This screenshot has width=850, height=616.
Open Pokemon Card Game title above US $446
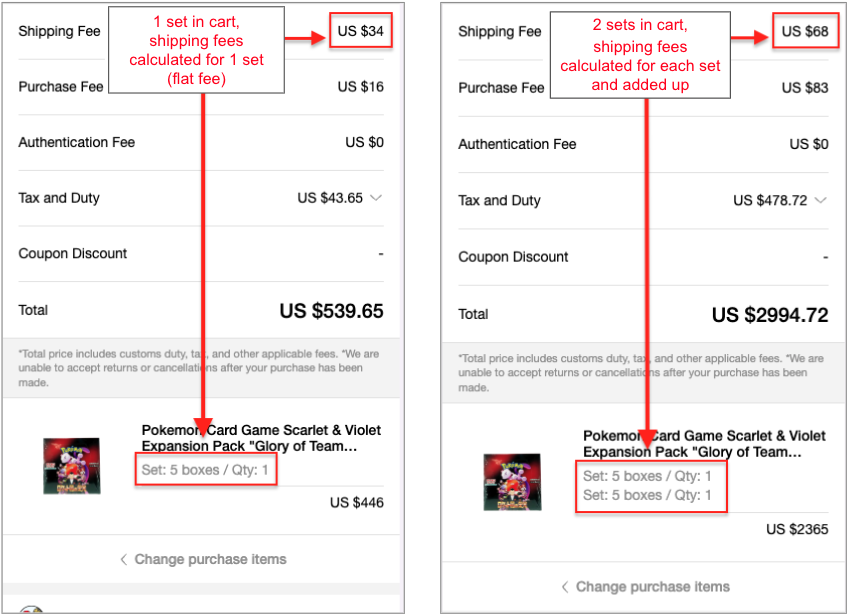click(261, 438)
